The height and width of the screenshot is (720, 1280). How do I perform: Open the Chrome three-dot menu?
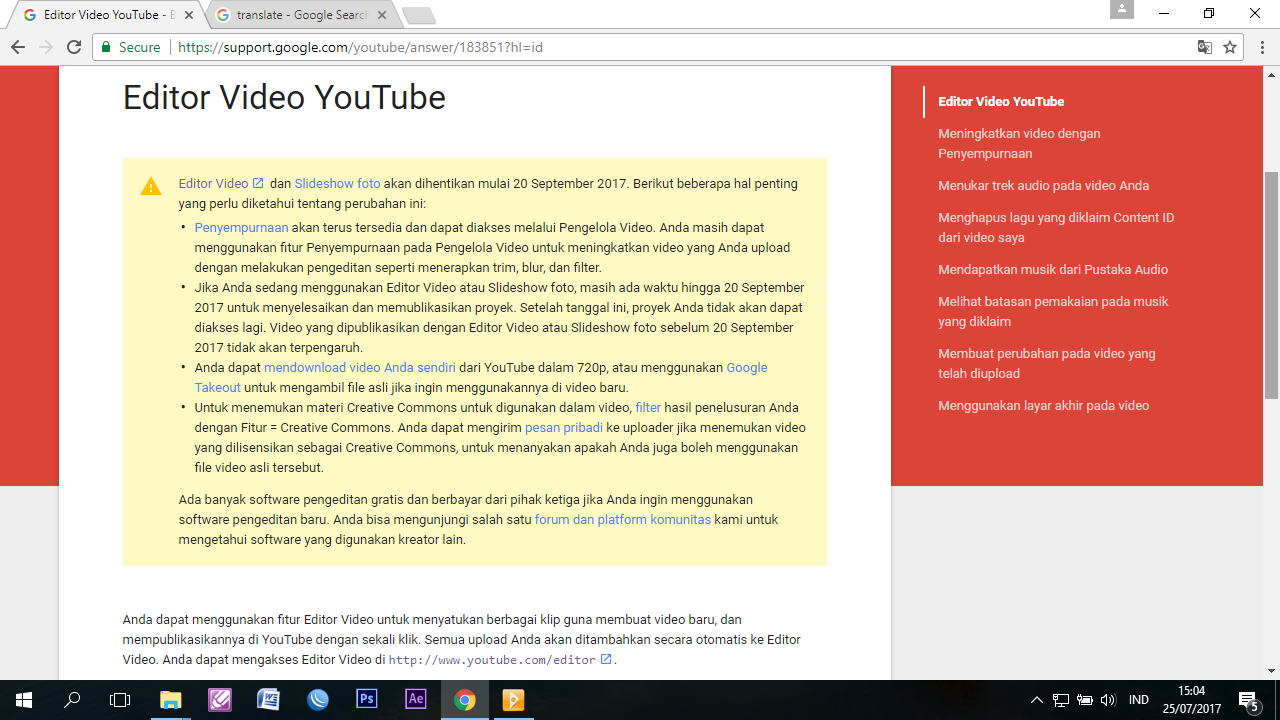pos(1262,47)
